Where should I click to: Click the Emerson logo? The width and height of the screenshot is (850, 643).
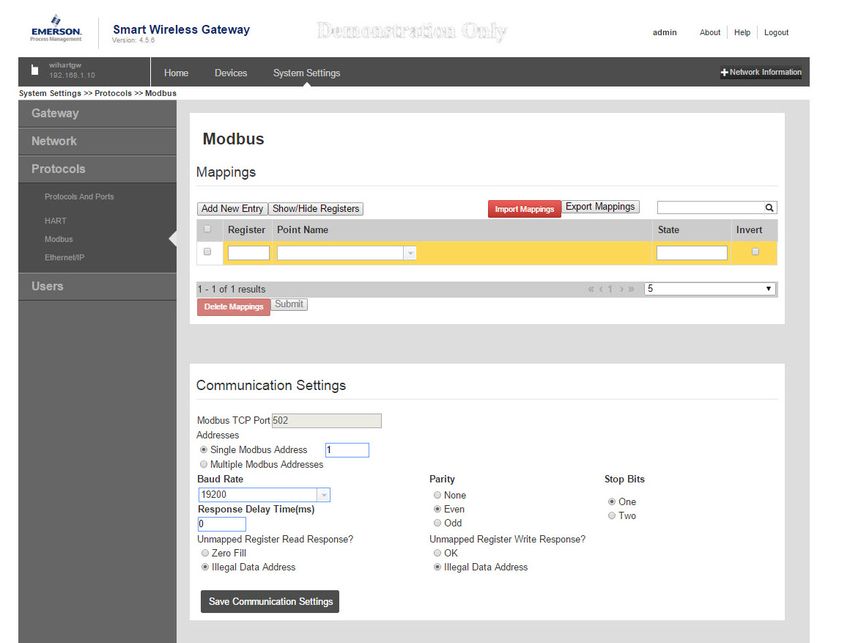coord(56,29)
